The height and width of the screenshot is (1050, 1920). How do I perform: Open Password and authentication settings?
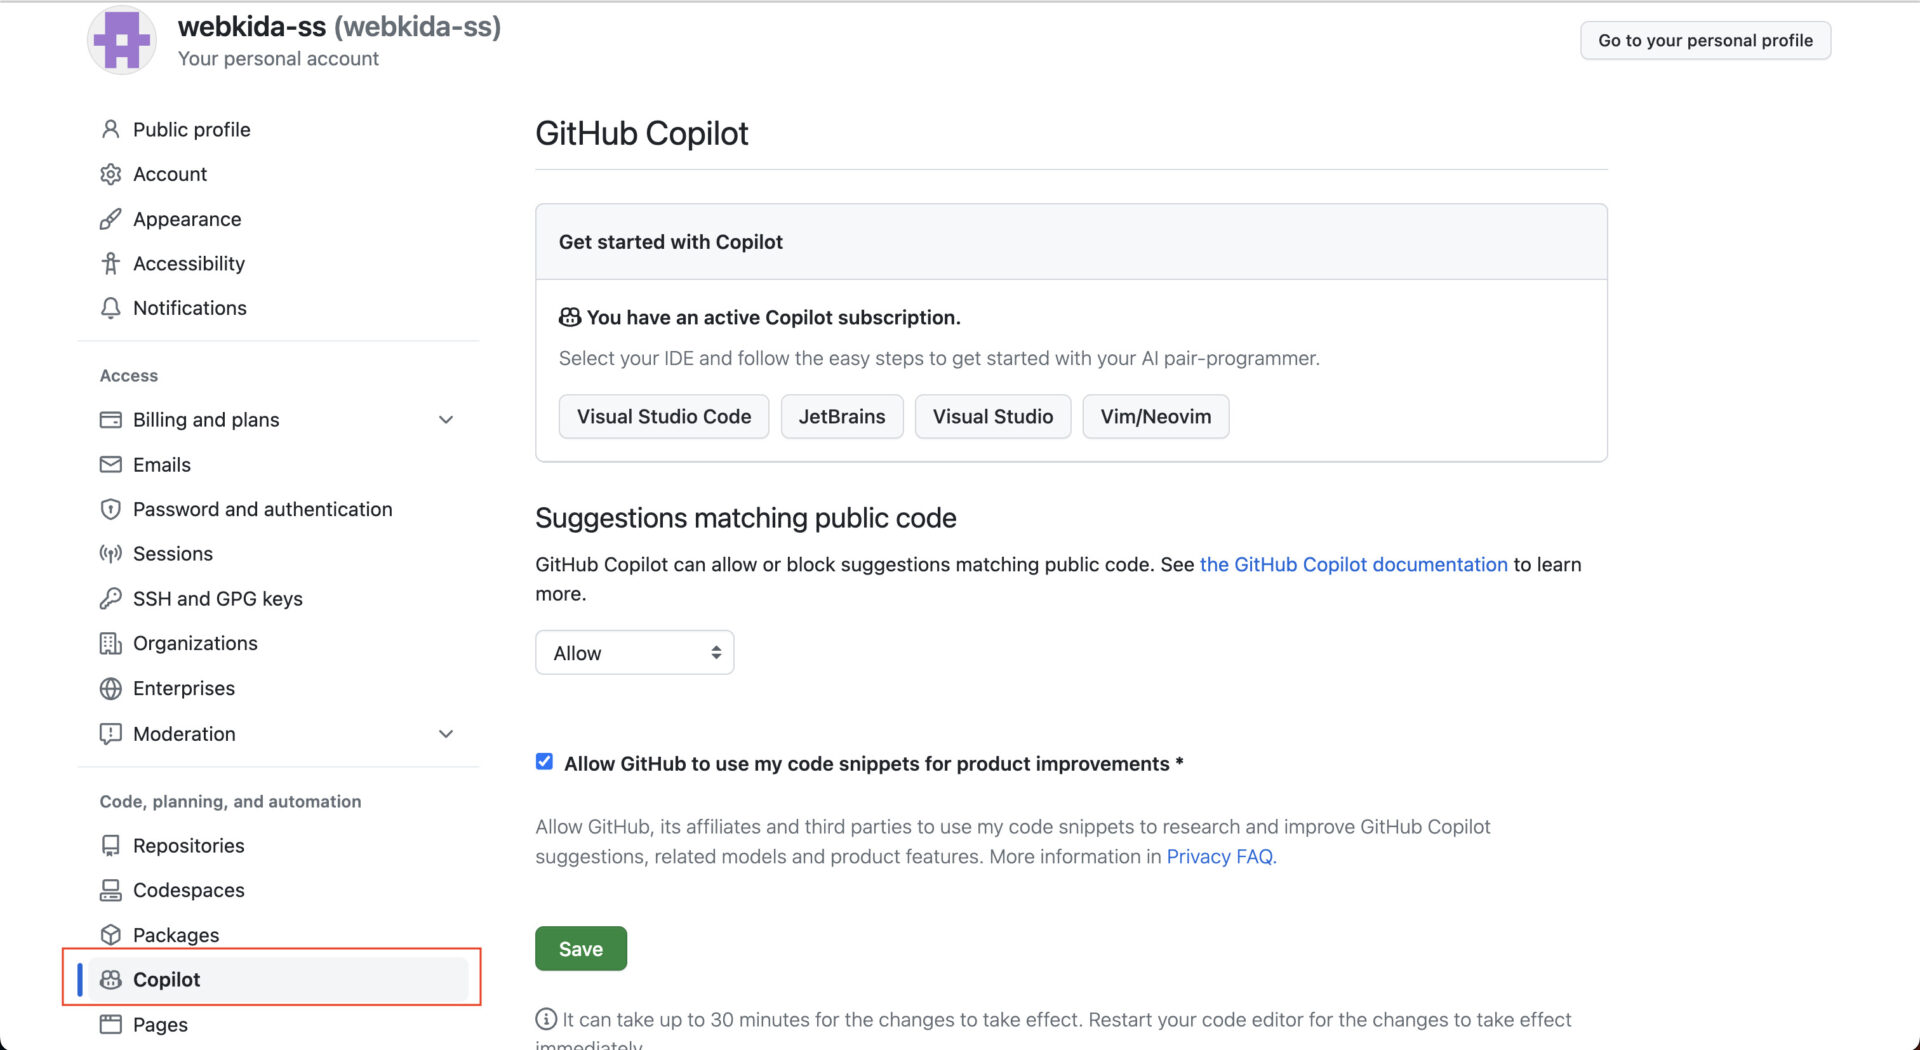pos(262,509)
